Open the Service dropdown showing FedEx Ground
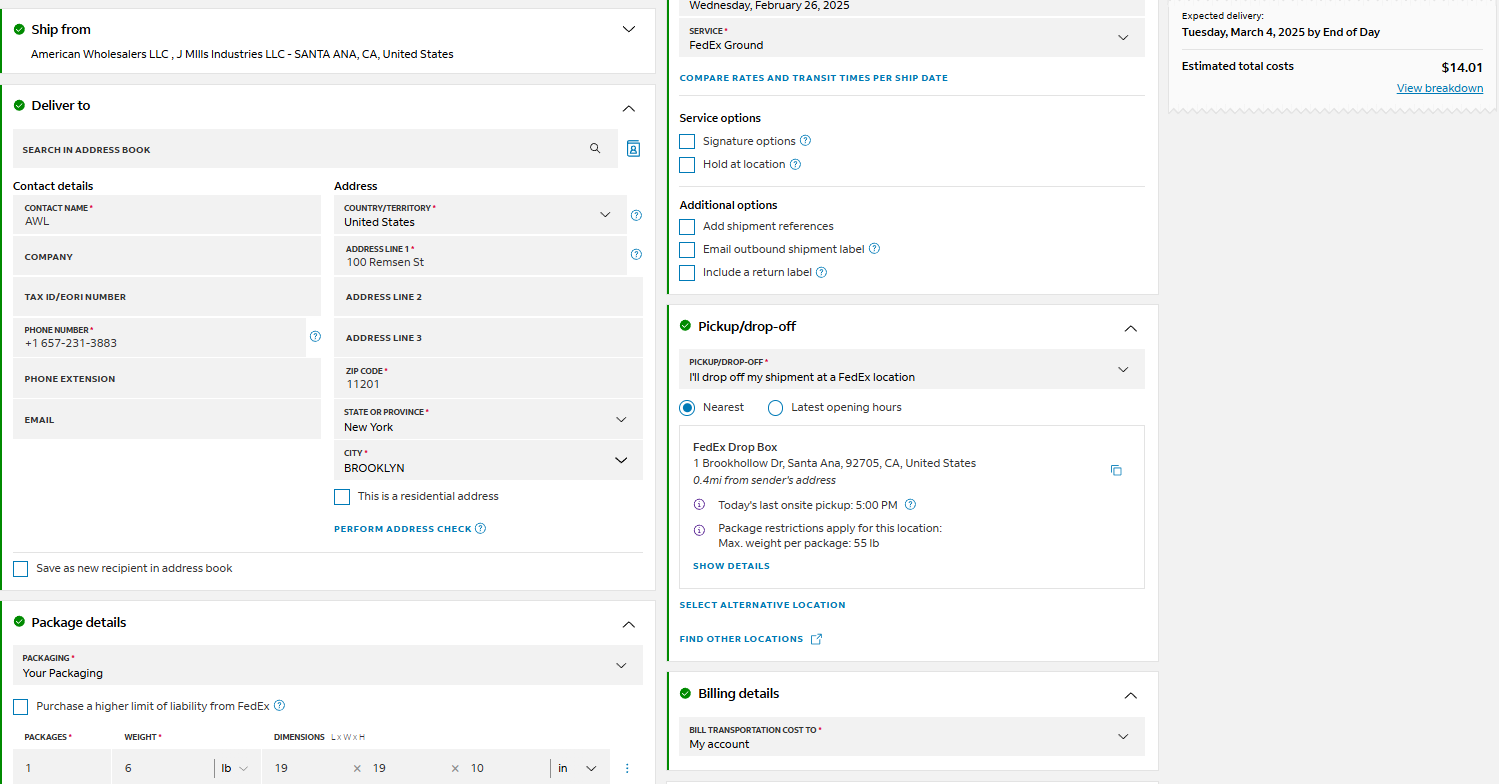The height and width of the screenshot is (784, 1499). (x=912, y=38)
